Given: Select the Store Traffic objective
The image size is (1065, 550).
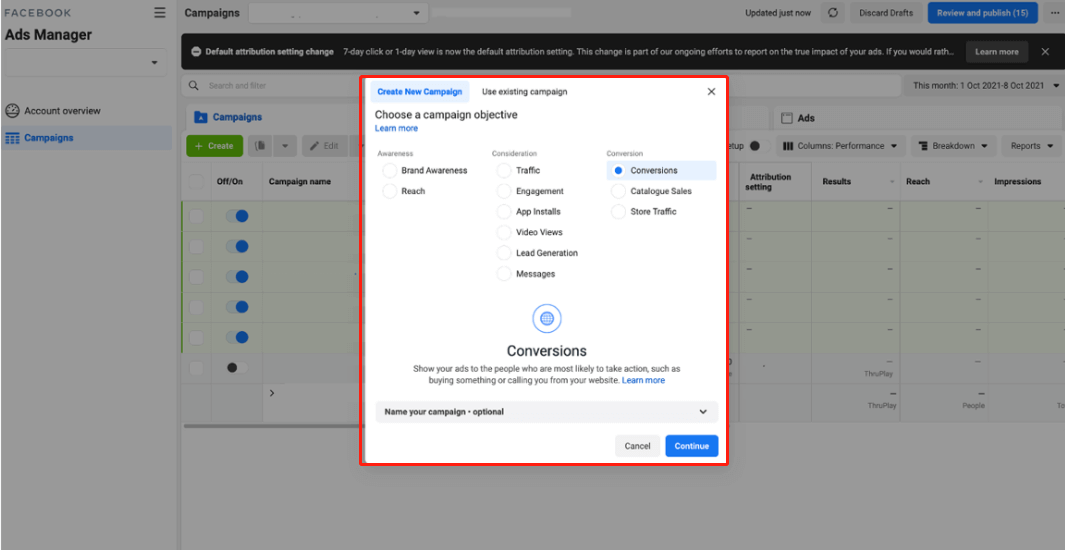Looking at the screenshot, I should click(x=618, y=212).
